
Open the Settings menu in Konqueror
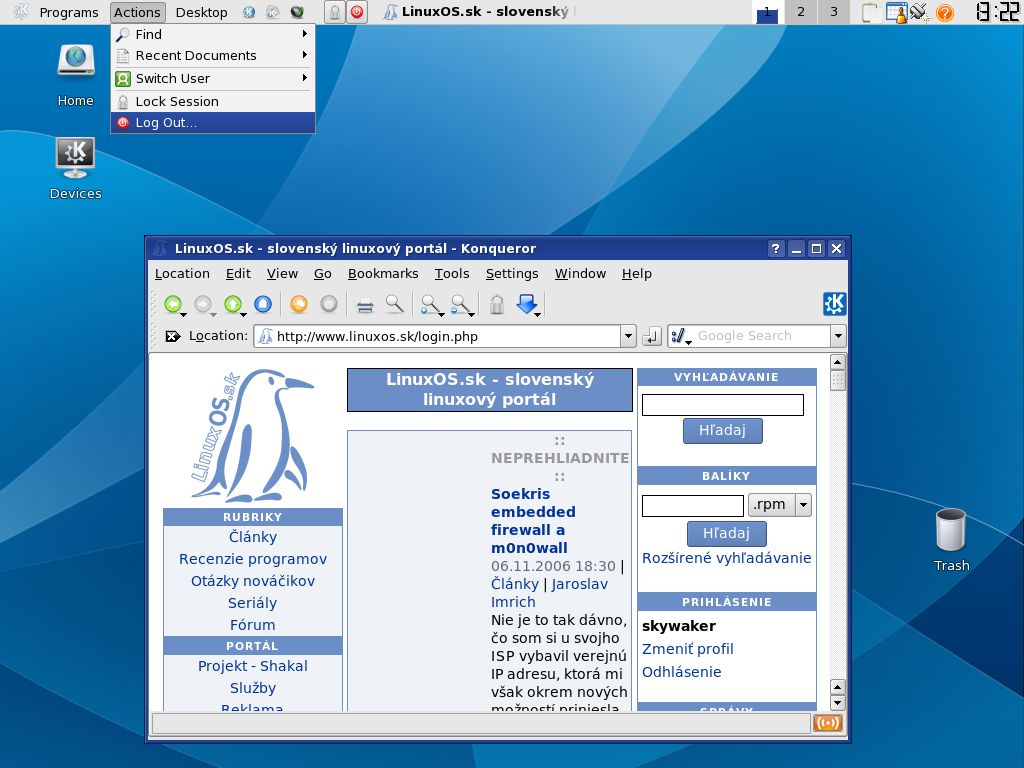coord(512,274)
